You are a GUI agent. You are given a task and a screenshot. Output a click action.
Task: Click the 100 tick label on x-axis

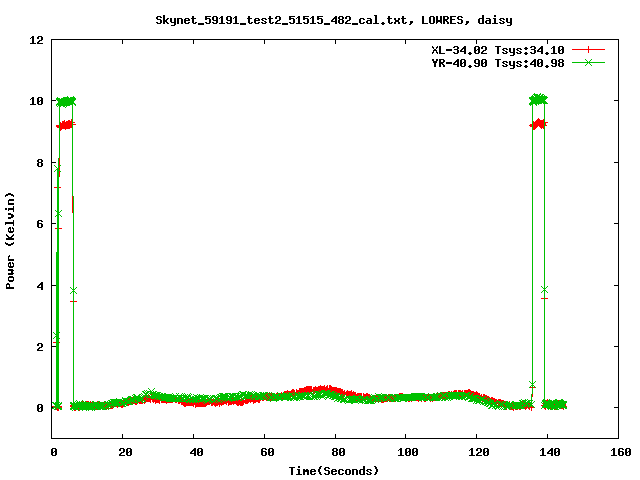[406, 453]
